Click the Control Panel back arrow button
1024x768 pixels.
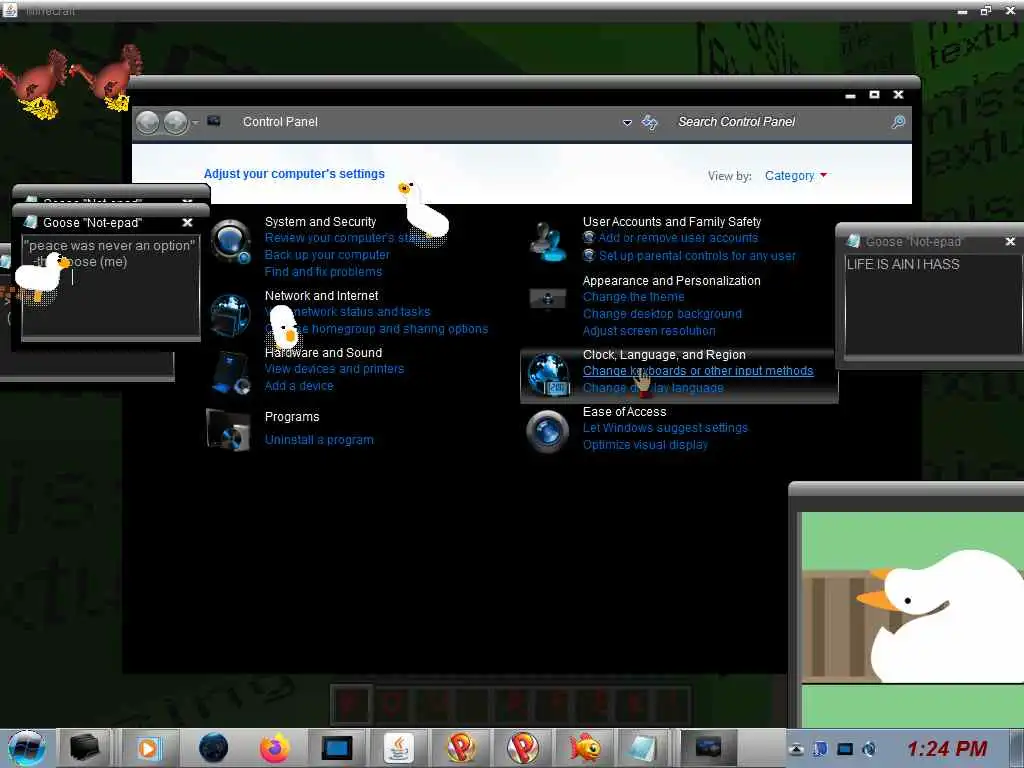click(148, 122)
